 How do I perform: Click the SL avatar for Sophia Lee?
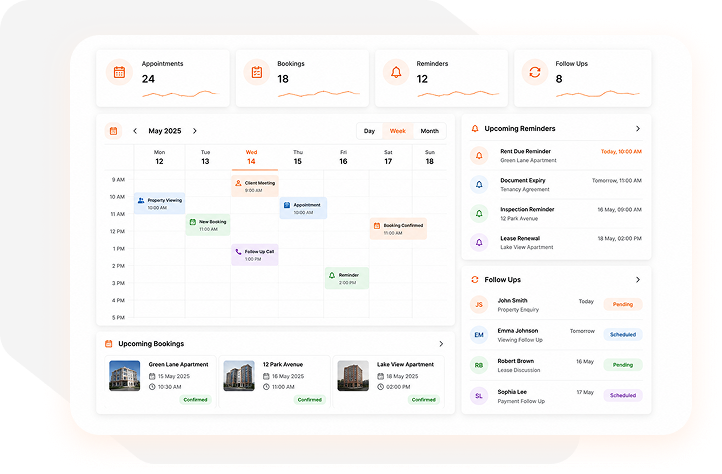pyautogui.click(x=479, y=396)
